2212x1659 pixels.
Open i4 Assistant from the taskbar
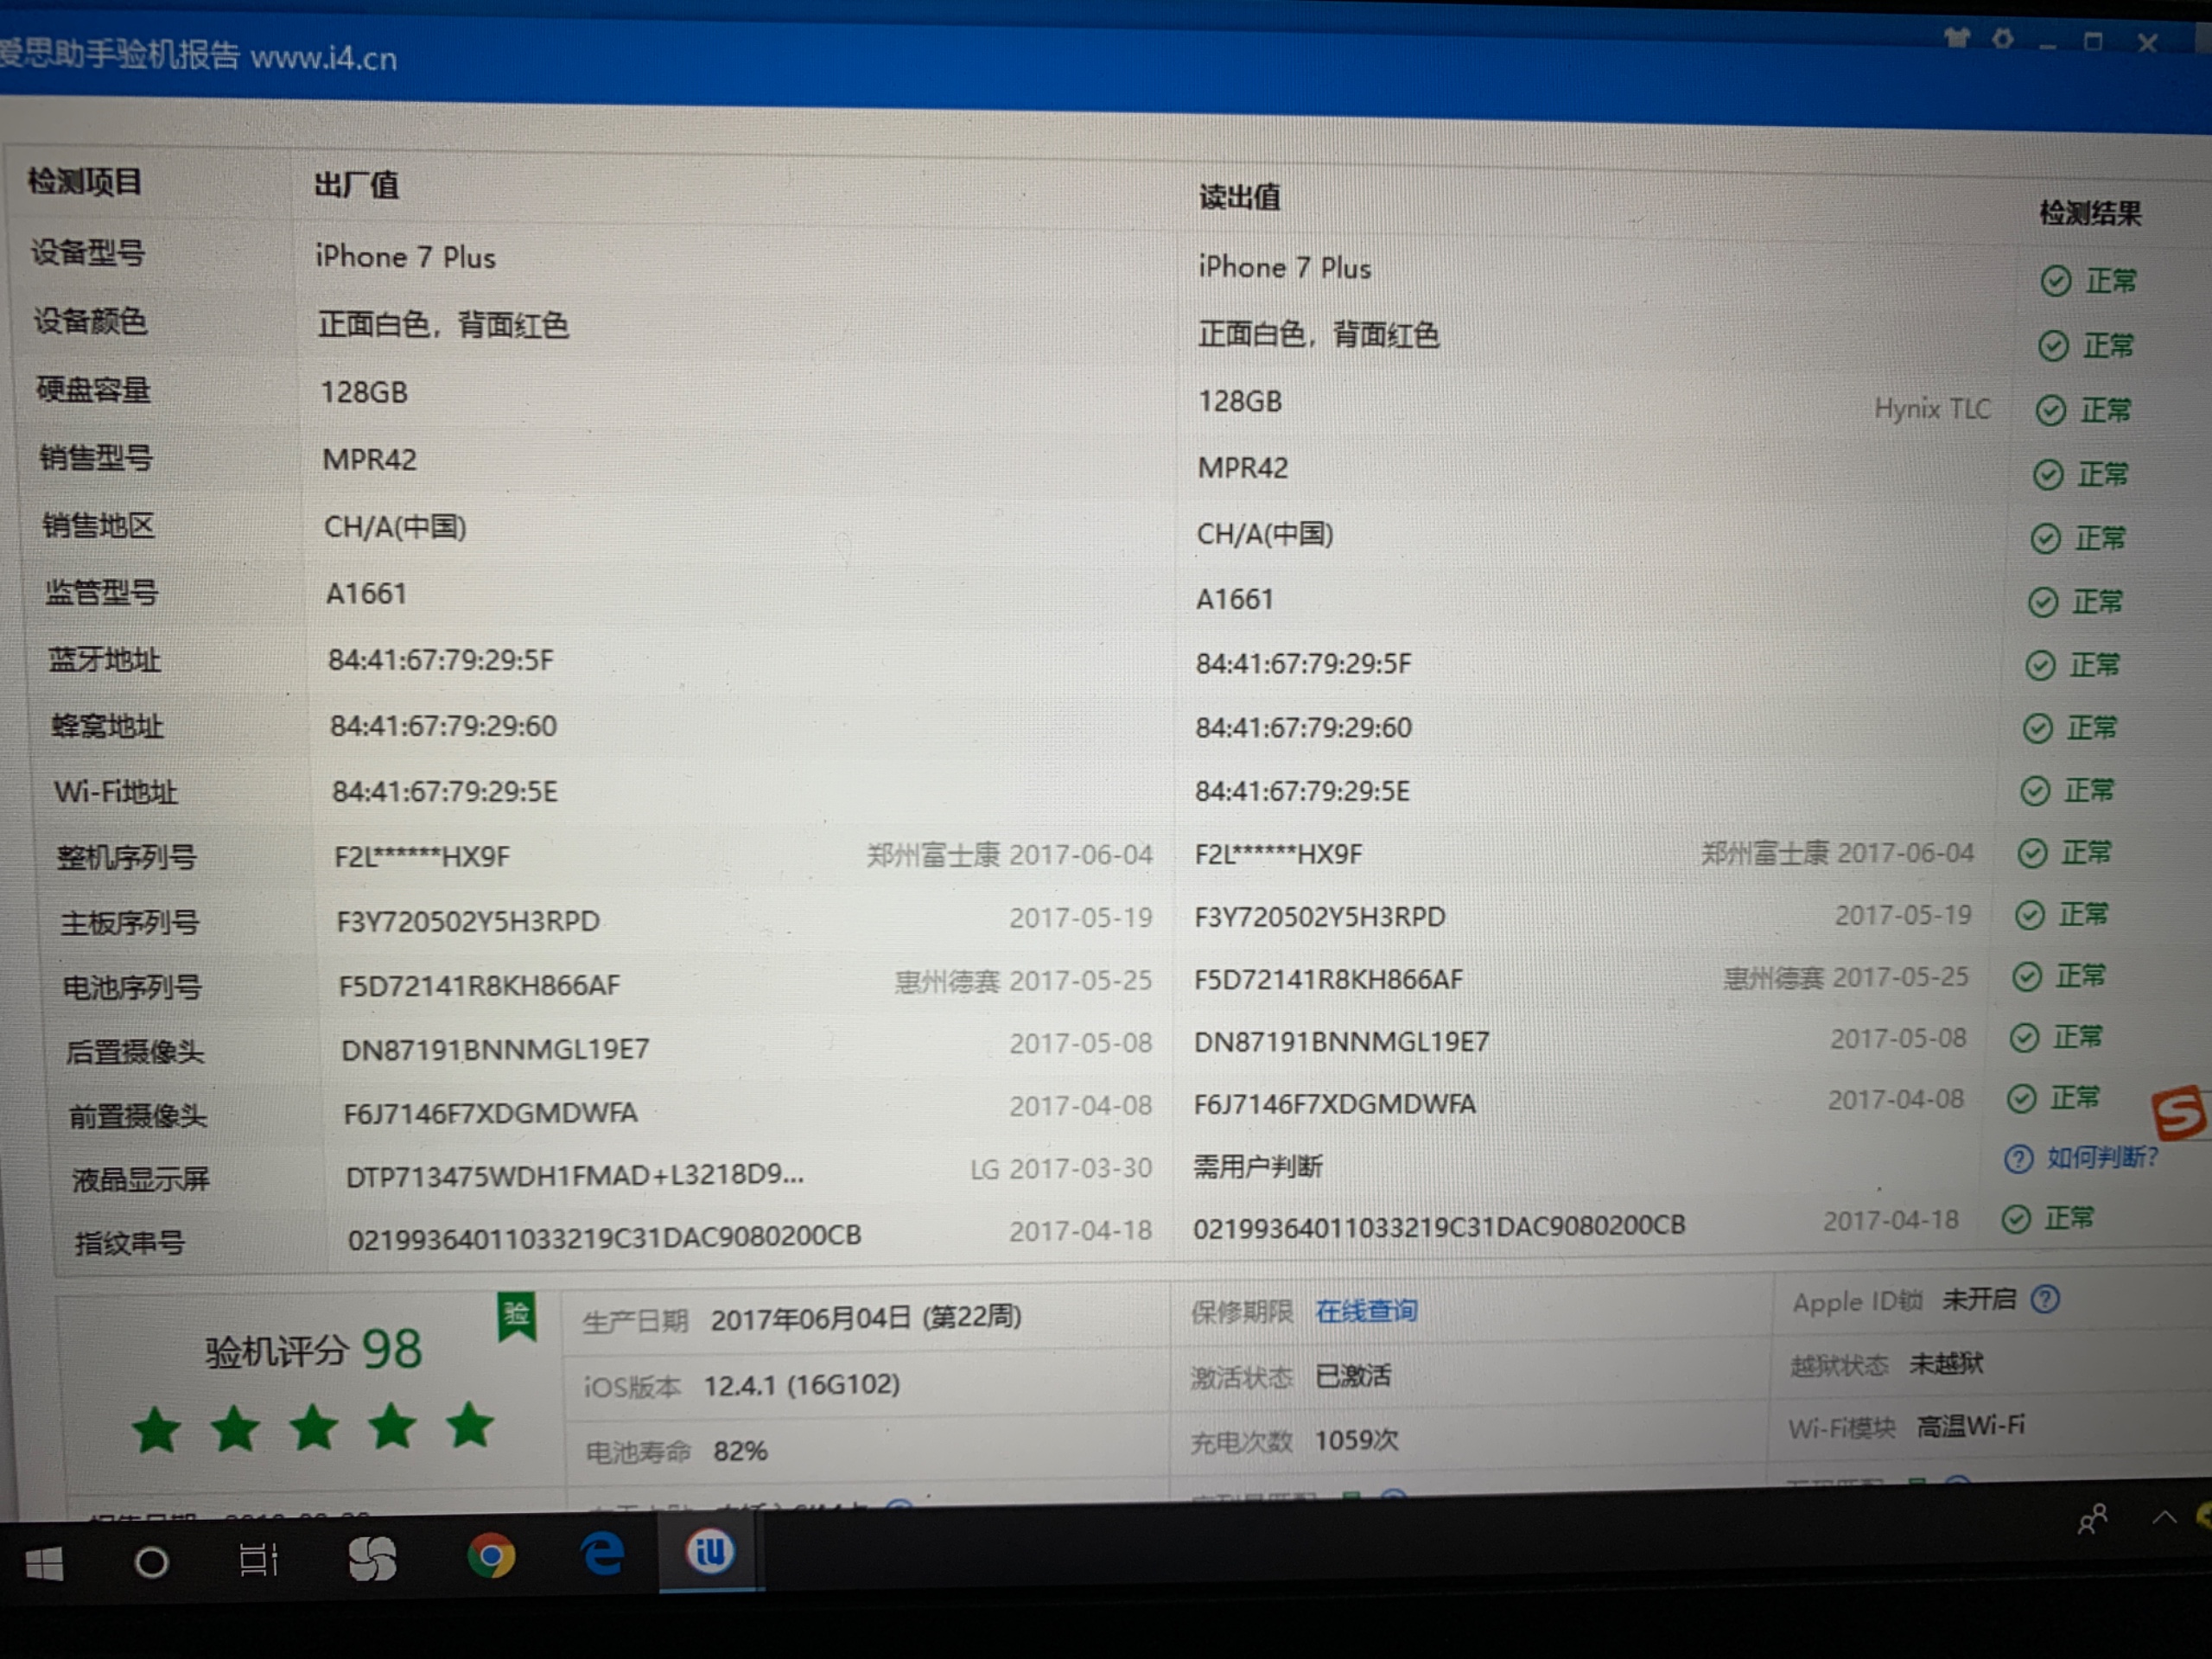[710, 1552]
